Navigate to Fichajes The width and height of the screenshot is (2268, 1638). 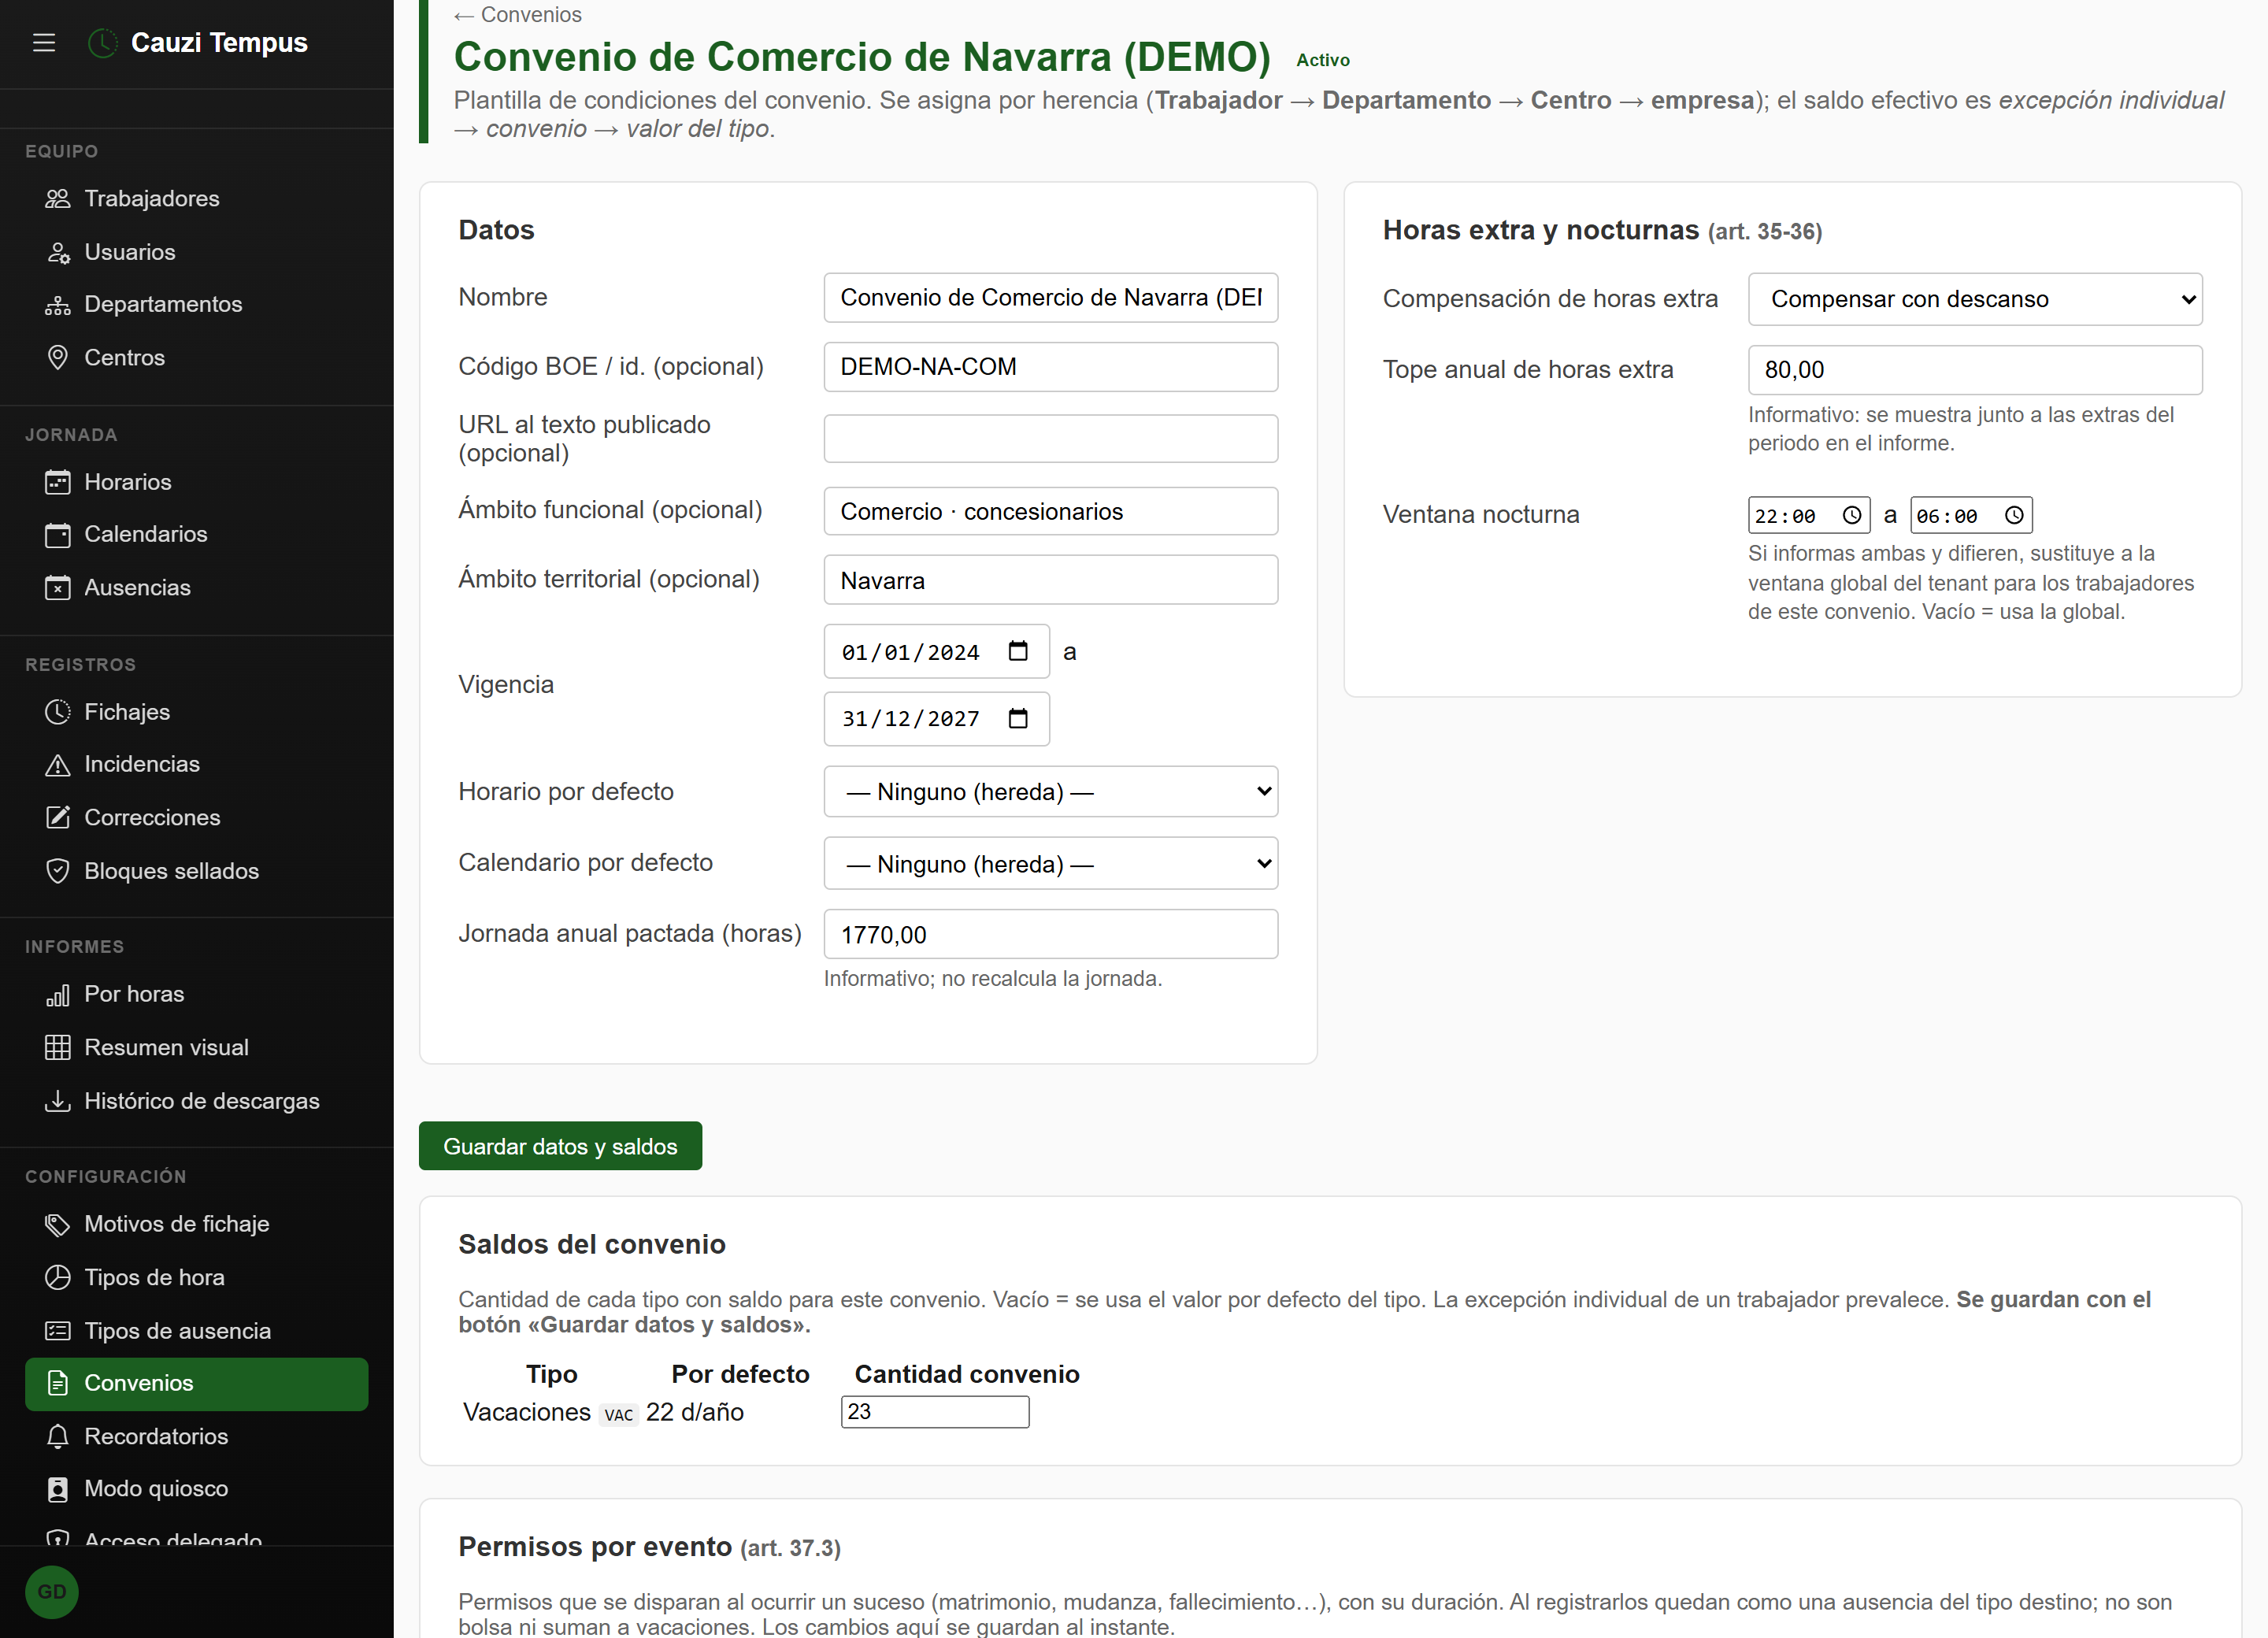tap(196, 712)
